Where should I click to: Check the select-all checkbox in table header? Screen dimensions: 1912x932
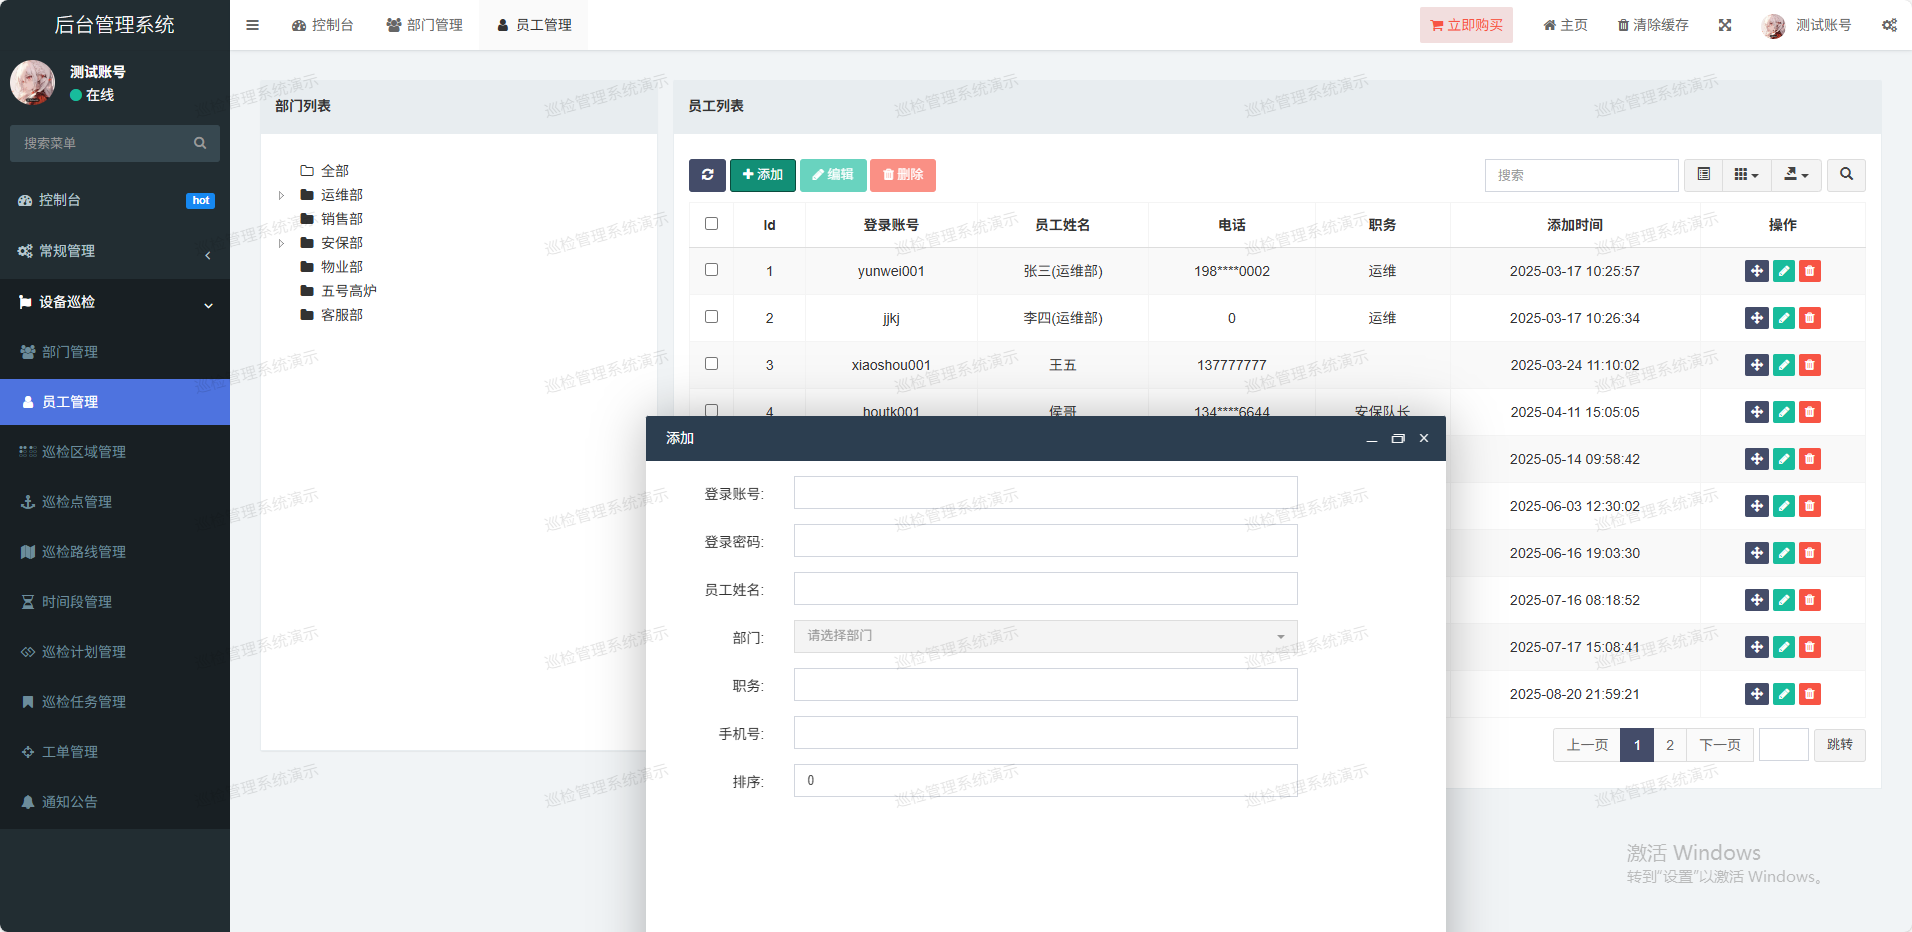711,224
